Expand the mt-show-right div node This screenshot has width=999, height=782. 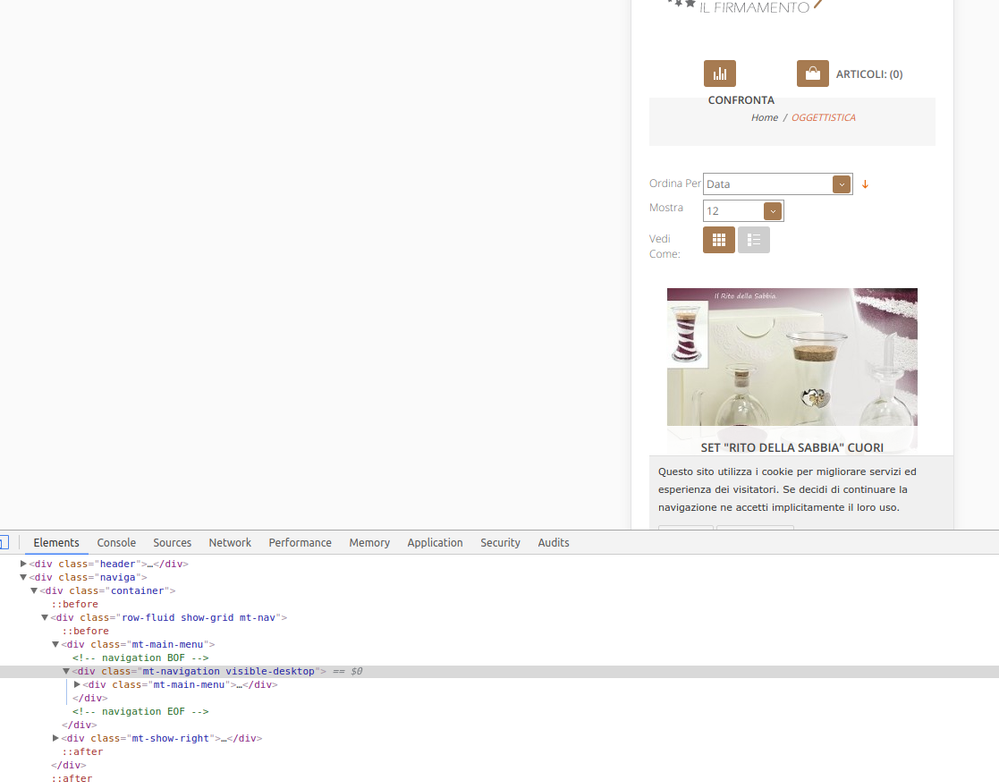click(56, 738)
